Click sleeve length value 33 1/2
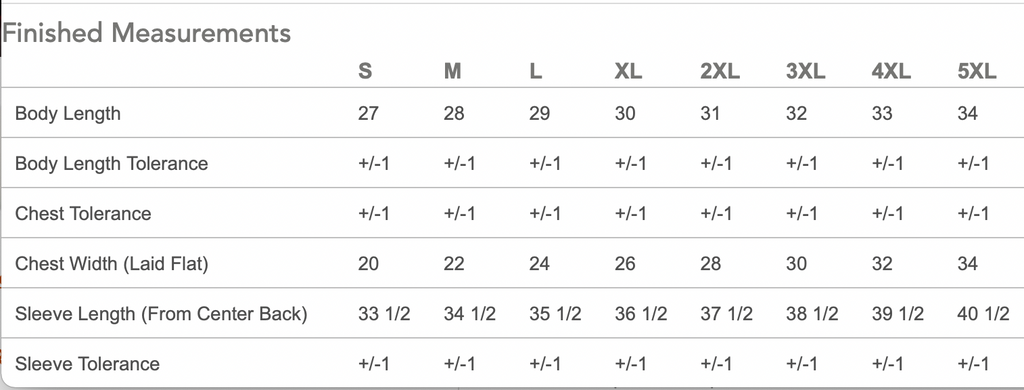 coord(384,314)
